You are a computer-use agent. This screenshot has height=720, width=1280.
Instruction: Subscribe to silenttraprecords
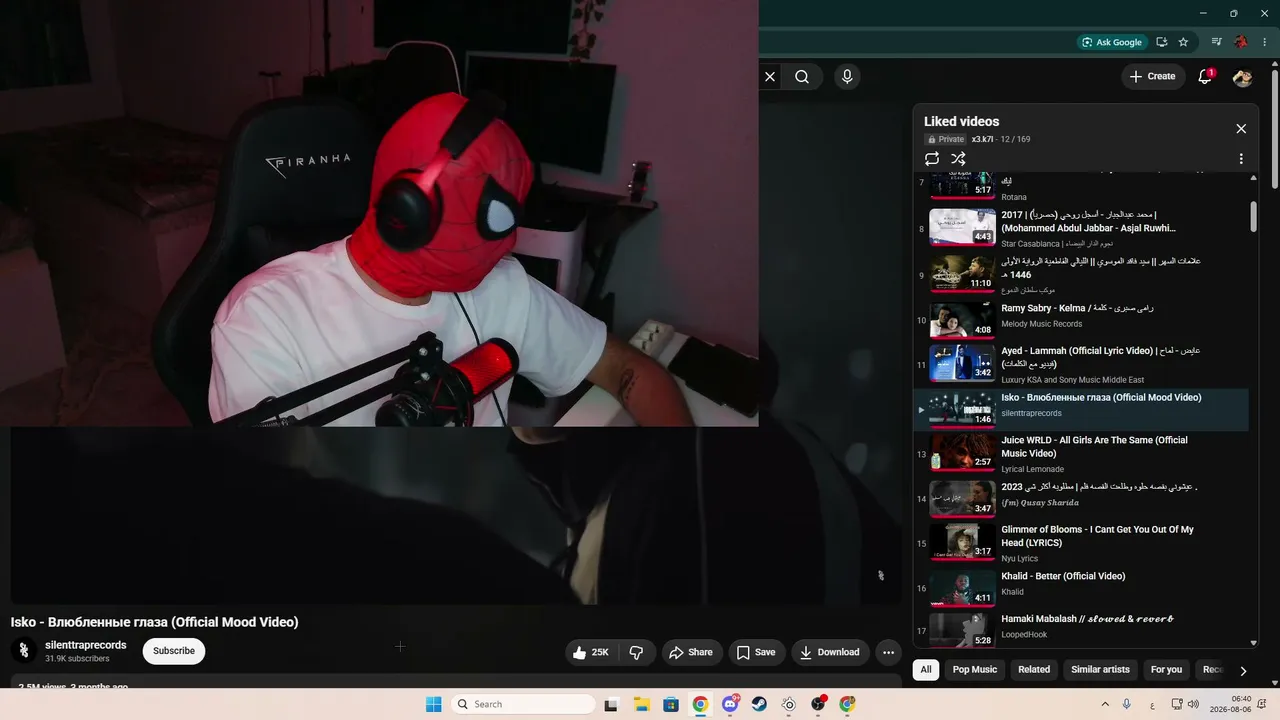click(x=174, y=651)
